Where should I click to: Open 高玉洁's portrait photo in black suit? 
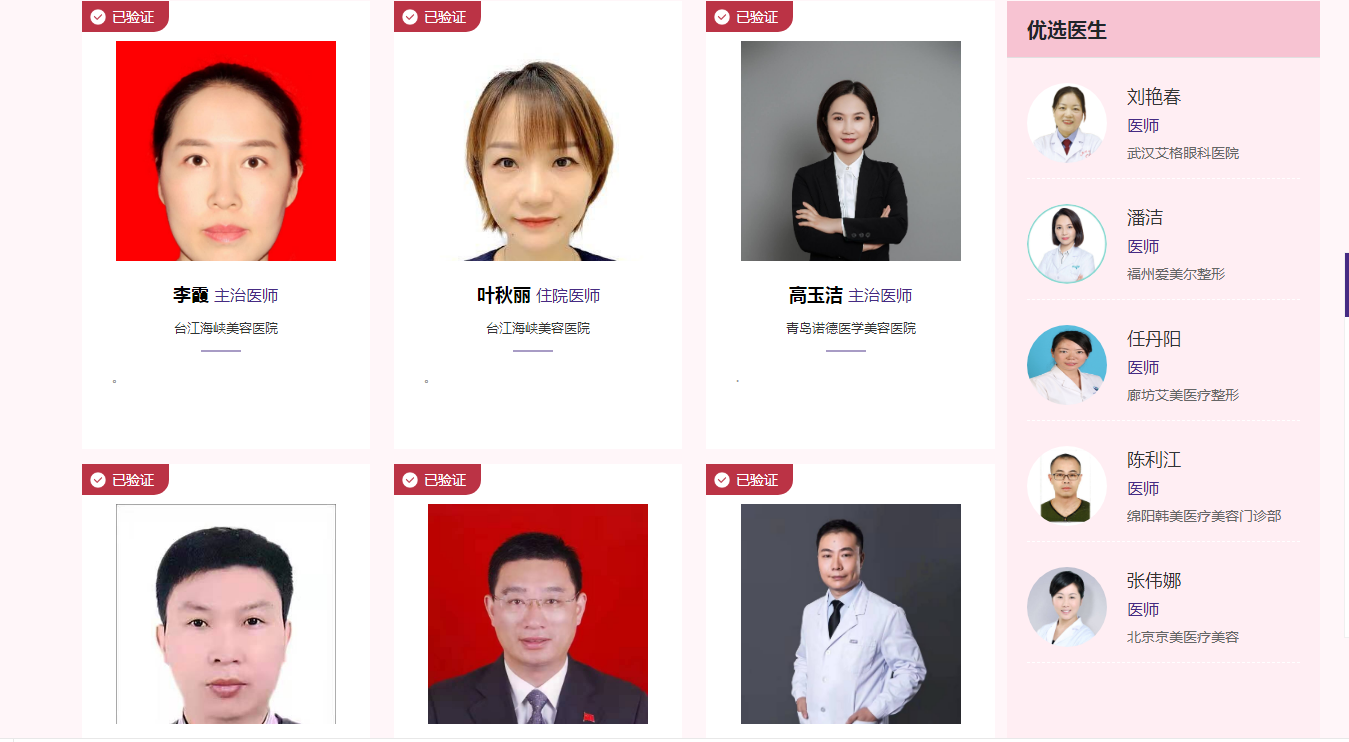(851, 151)
